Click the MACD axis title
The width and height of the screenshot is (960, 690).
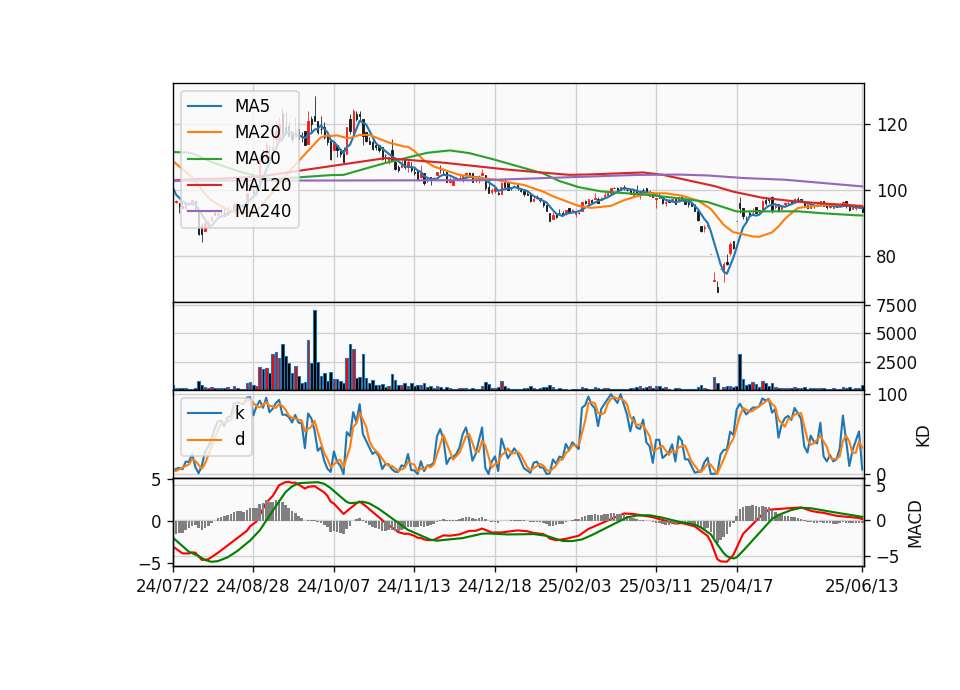coord(915,524)
